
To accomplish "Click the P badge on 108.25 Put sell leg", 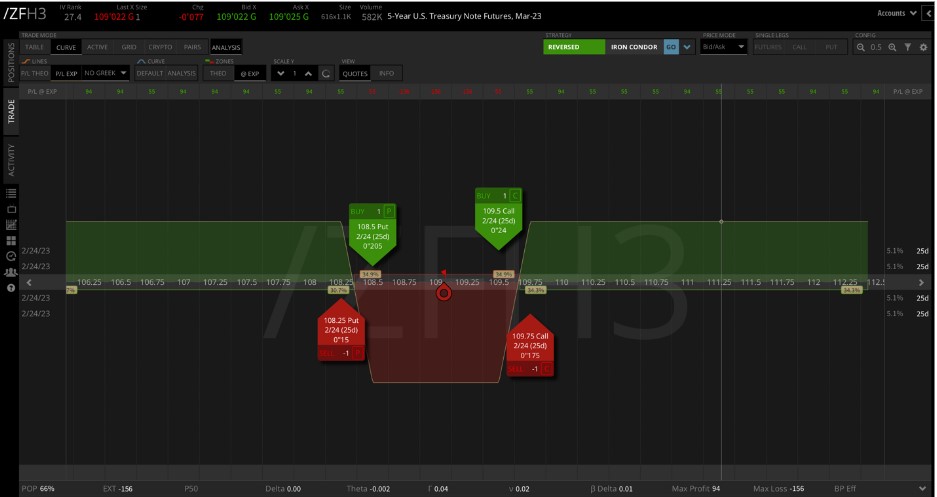I will pos(357,353).
